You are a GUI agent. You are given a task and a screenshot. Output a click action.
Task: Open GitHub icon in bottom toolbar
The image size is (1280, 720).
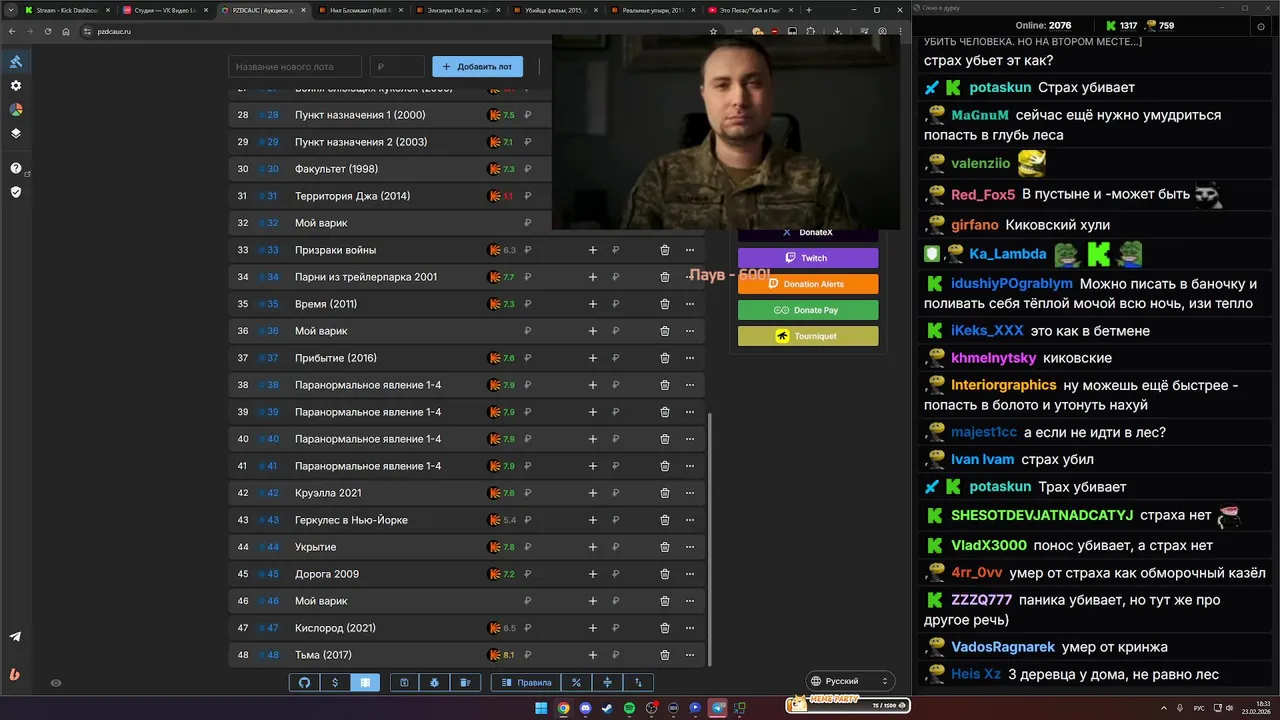click(x=305, y=682)
